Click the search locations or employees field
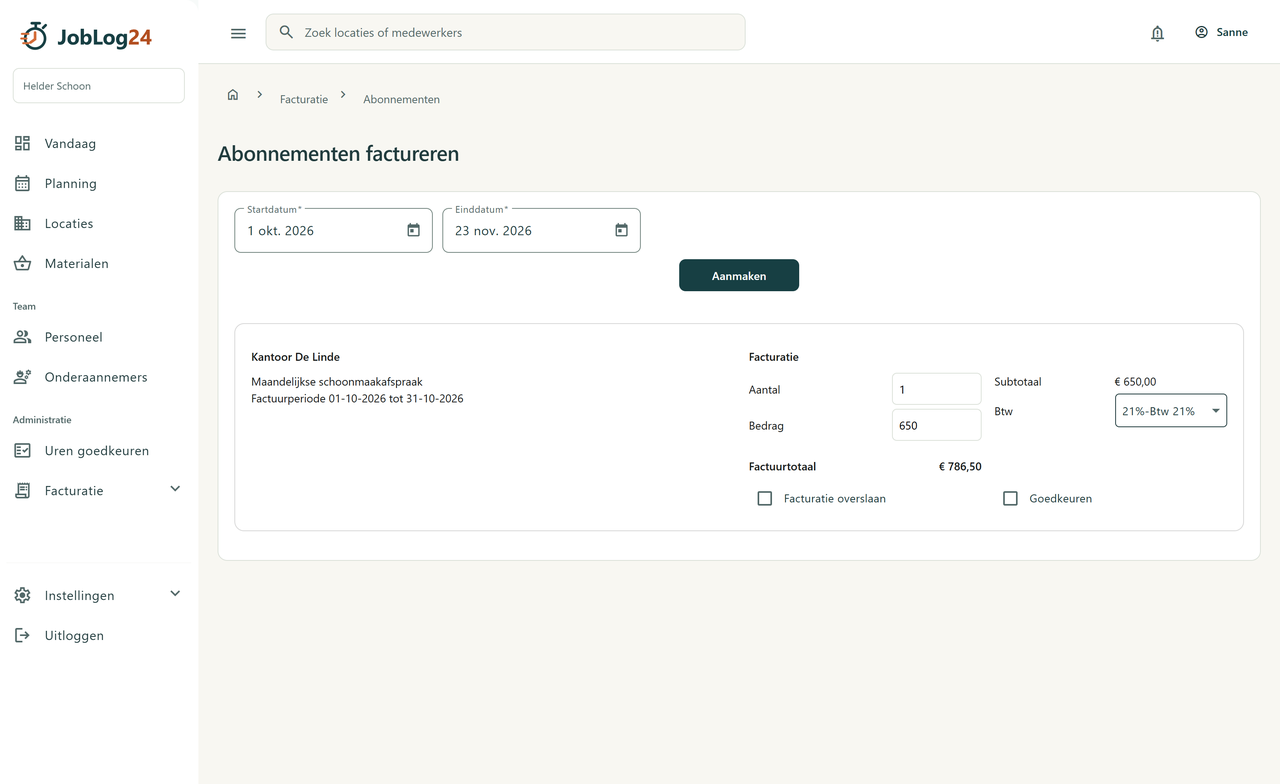Viewport: 1280px width, 784px height. 505,32
